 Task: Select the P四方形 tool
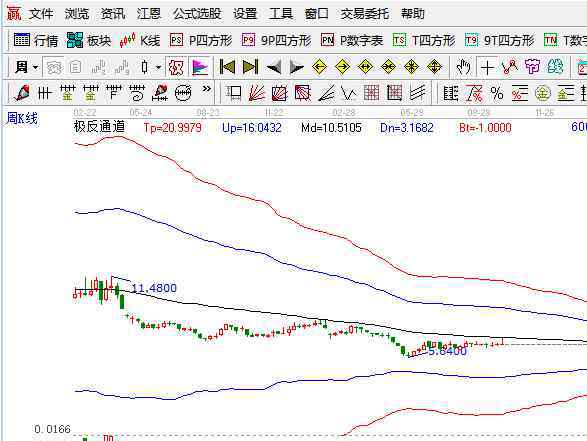(x=201, y=40)
